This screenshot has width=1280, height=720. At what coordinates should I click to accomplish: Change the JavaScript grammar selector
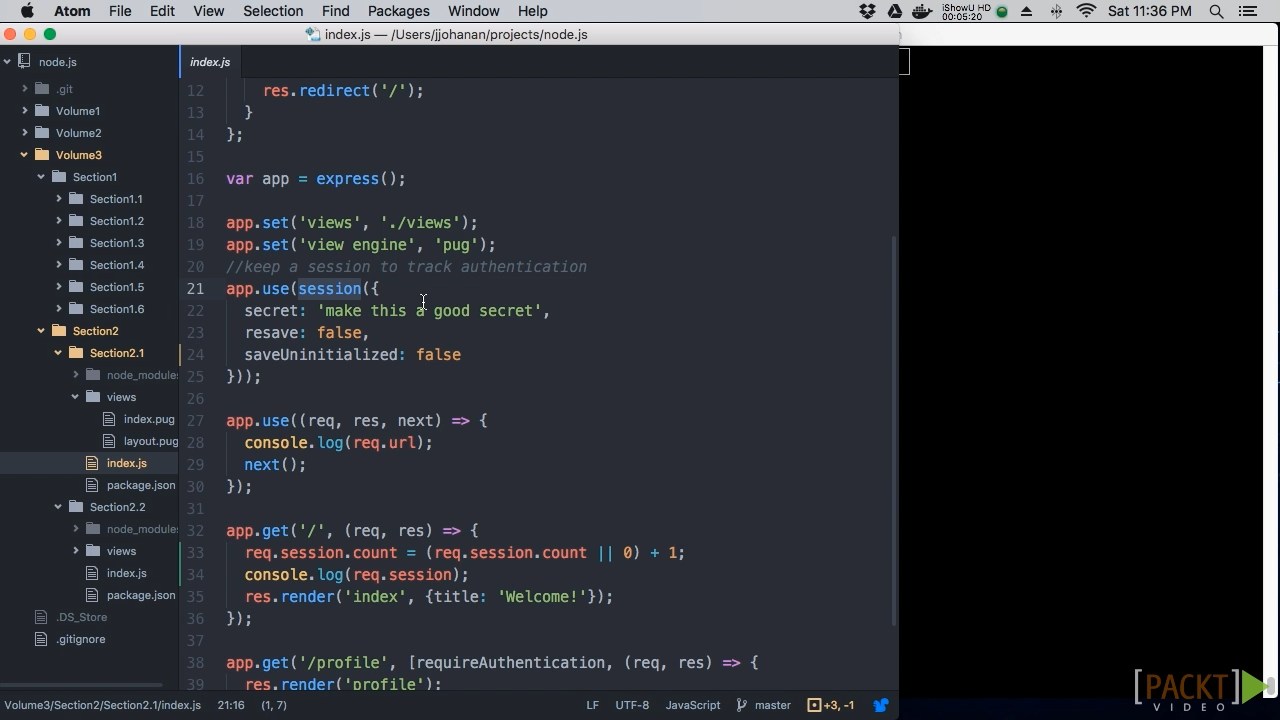click(693, 705)
